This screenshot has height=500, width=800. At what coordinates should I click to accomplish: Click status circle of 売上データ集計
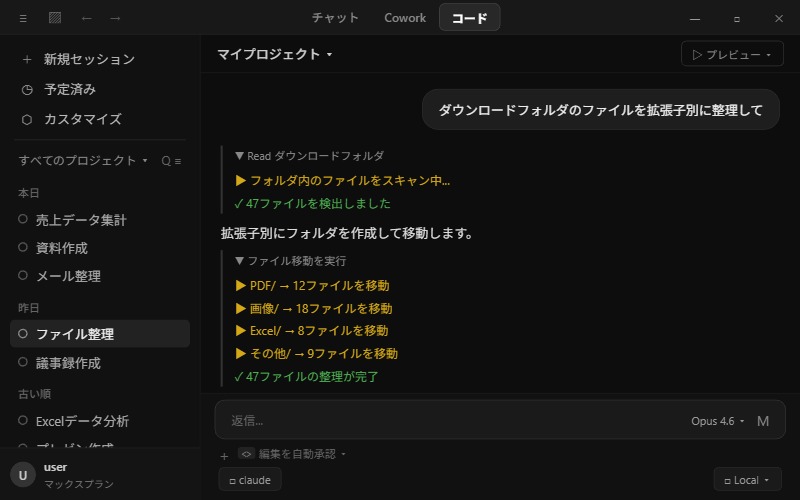point(23,219)
